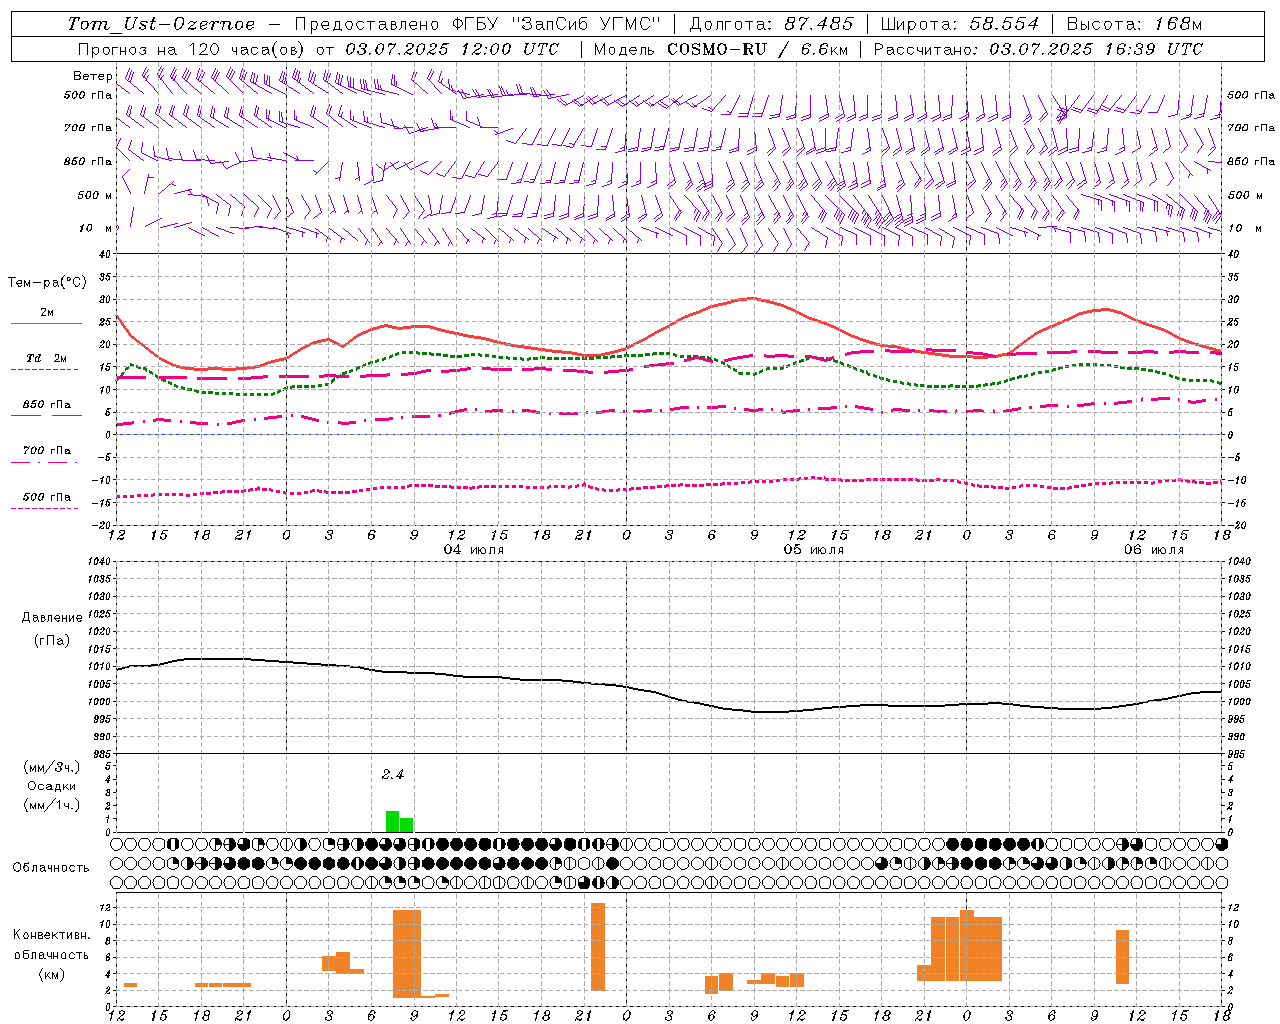Viewport: 1280px width, 1024px height.
Task: Click the station name Tom_Ust-Ozernoe
Action: (x=161, y=24)
